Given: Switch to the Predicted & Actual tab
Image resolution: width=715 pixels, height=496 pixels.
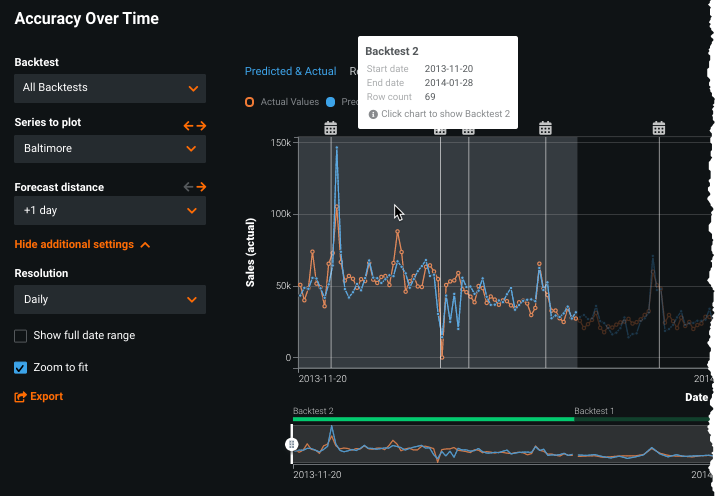Looking at the screenshot, I should (290, 72).
